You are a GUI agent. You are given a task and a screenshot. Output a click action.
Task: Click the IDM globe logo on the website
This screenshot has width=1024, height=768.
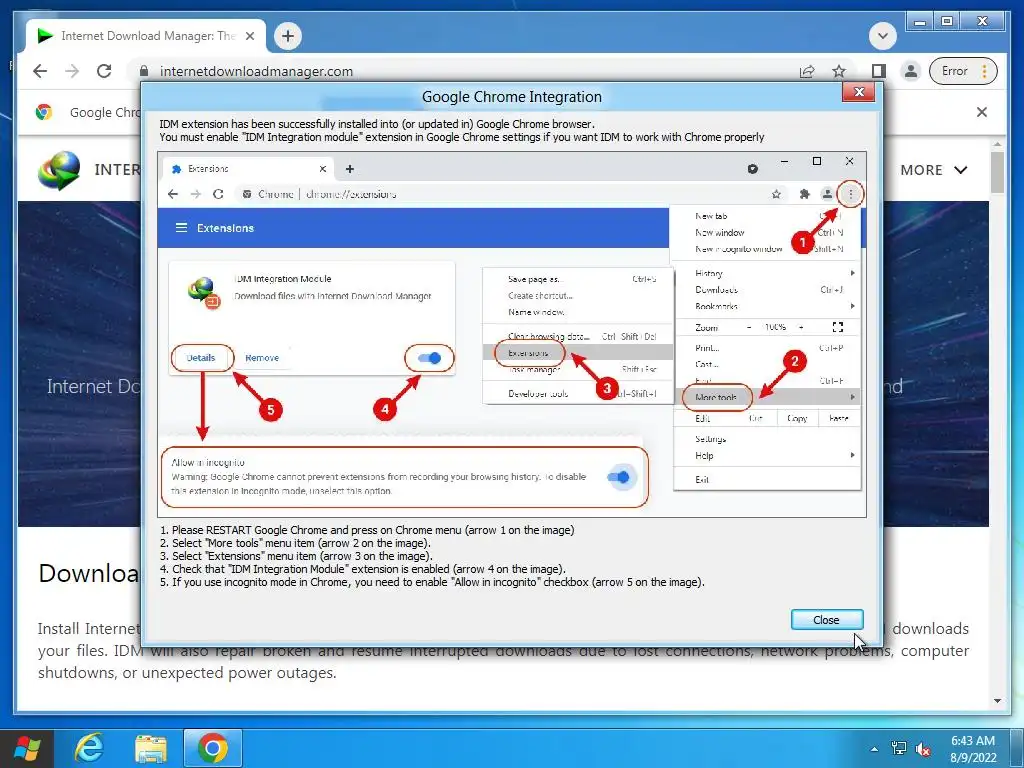point(59,170)
